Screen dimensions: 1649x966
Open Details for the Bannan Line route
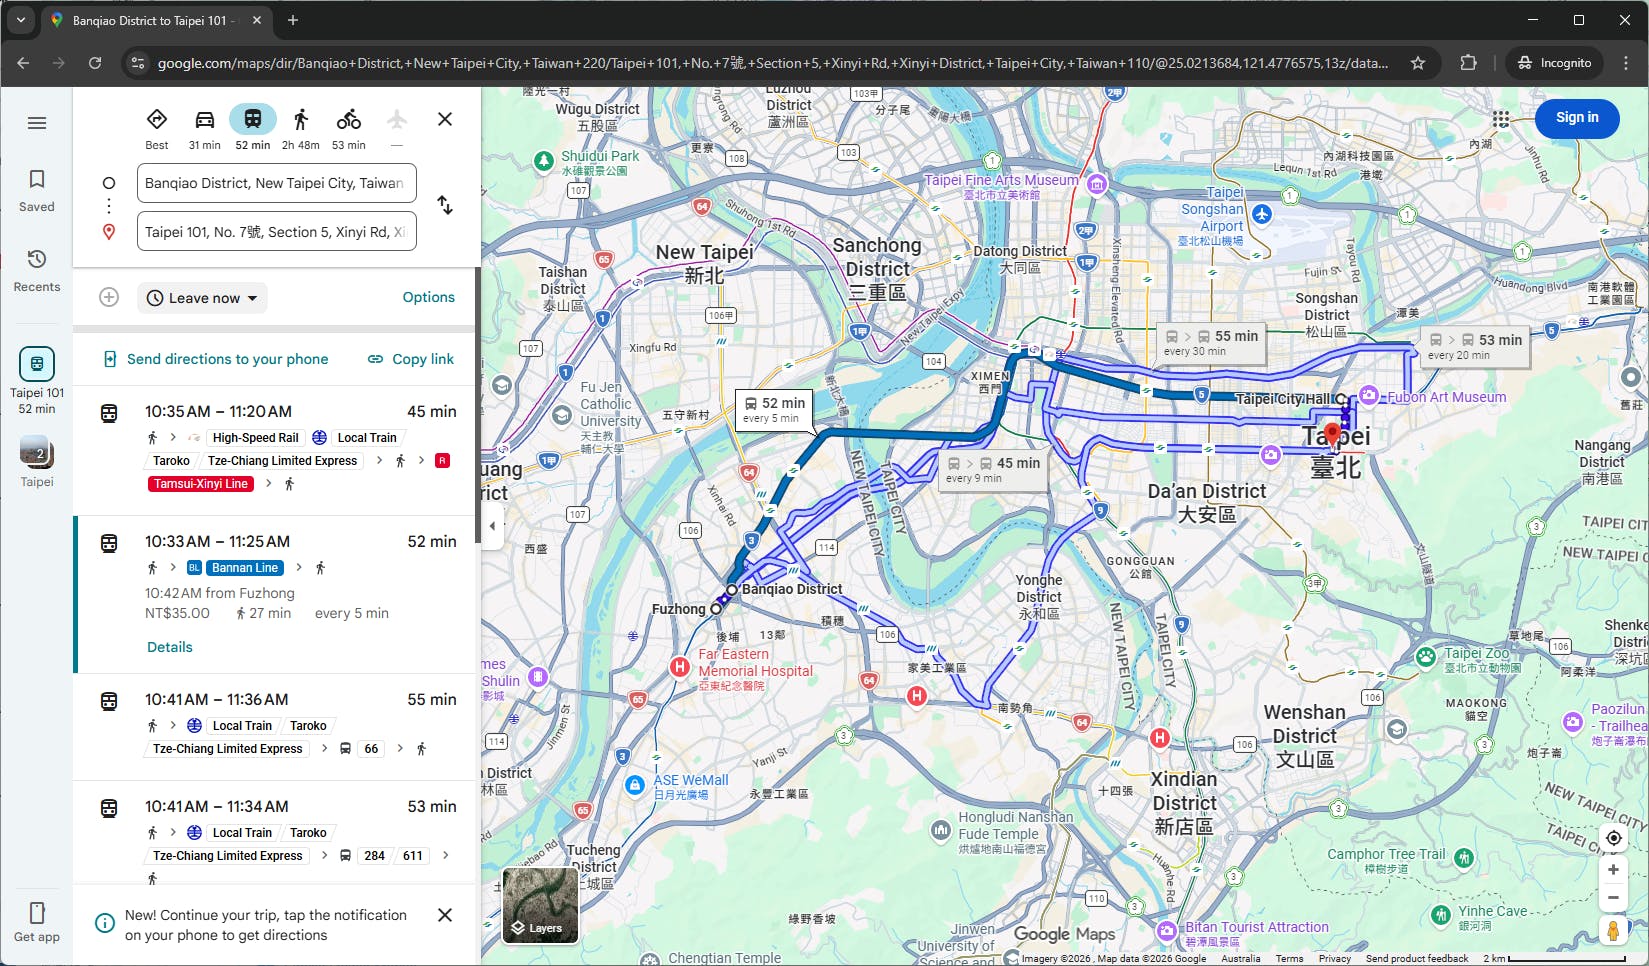coord(170,647)
